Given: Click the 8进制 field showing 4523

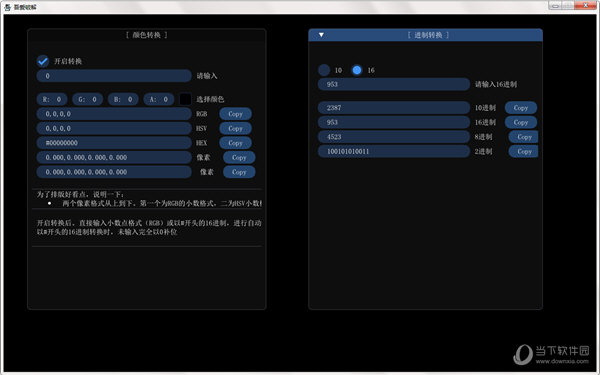Looking at the screenshot, I should [x=394, y=137].
